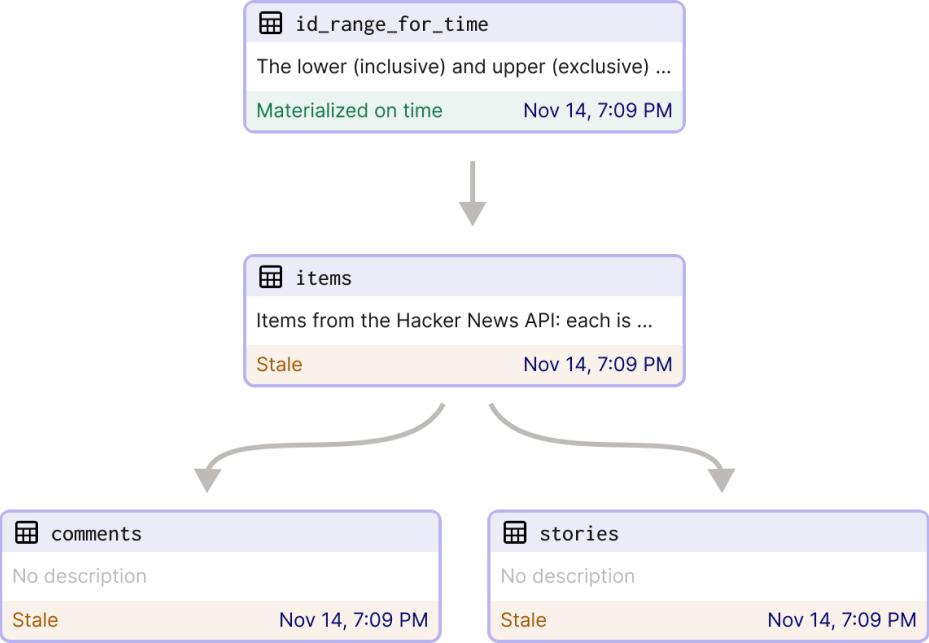This screenshot has height=643, width=929.
Task: Click the Stale status on stories
Action: [523, 620]
